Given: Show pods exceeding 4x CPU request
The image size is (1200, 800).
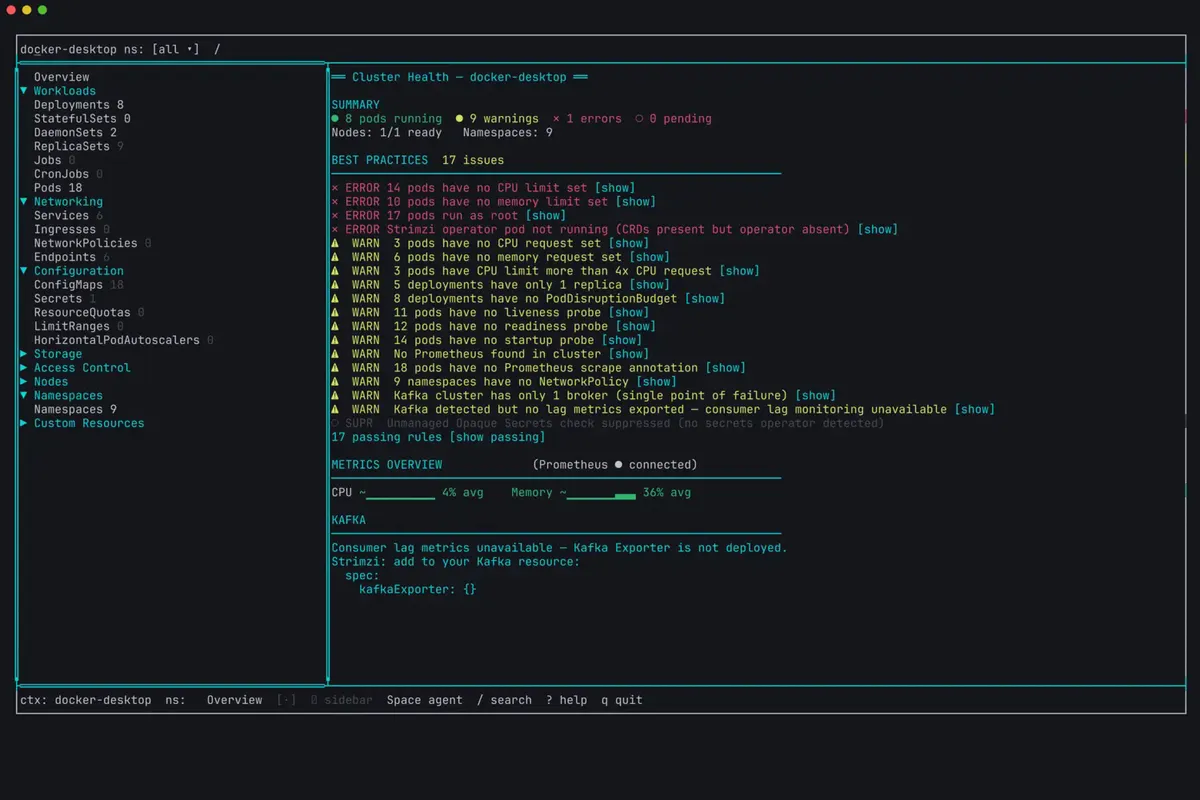Looking at the screenshot, I should (x=740, y=271).
